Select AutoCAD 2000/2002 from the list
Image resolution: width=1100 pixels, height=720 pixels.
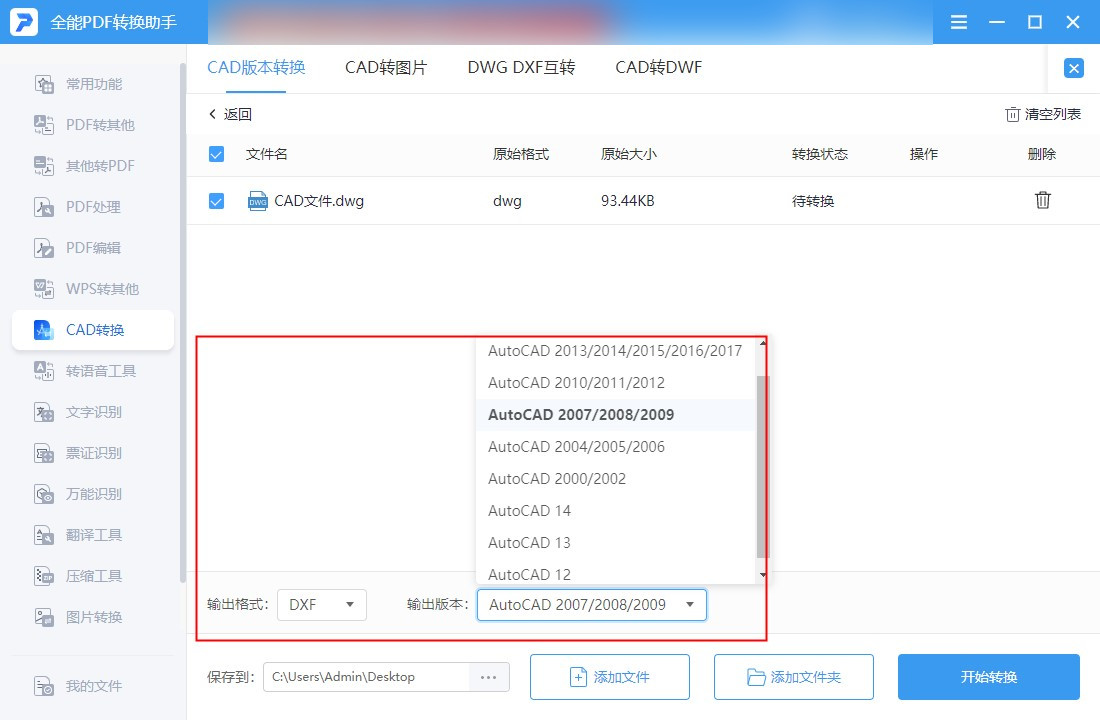click(558, 479)
